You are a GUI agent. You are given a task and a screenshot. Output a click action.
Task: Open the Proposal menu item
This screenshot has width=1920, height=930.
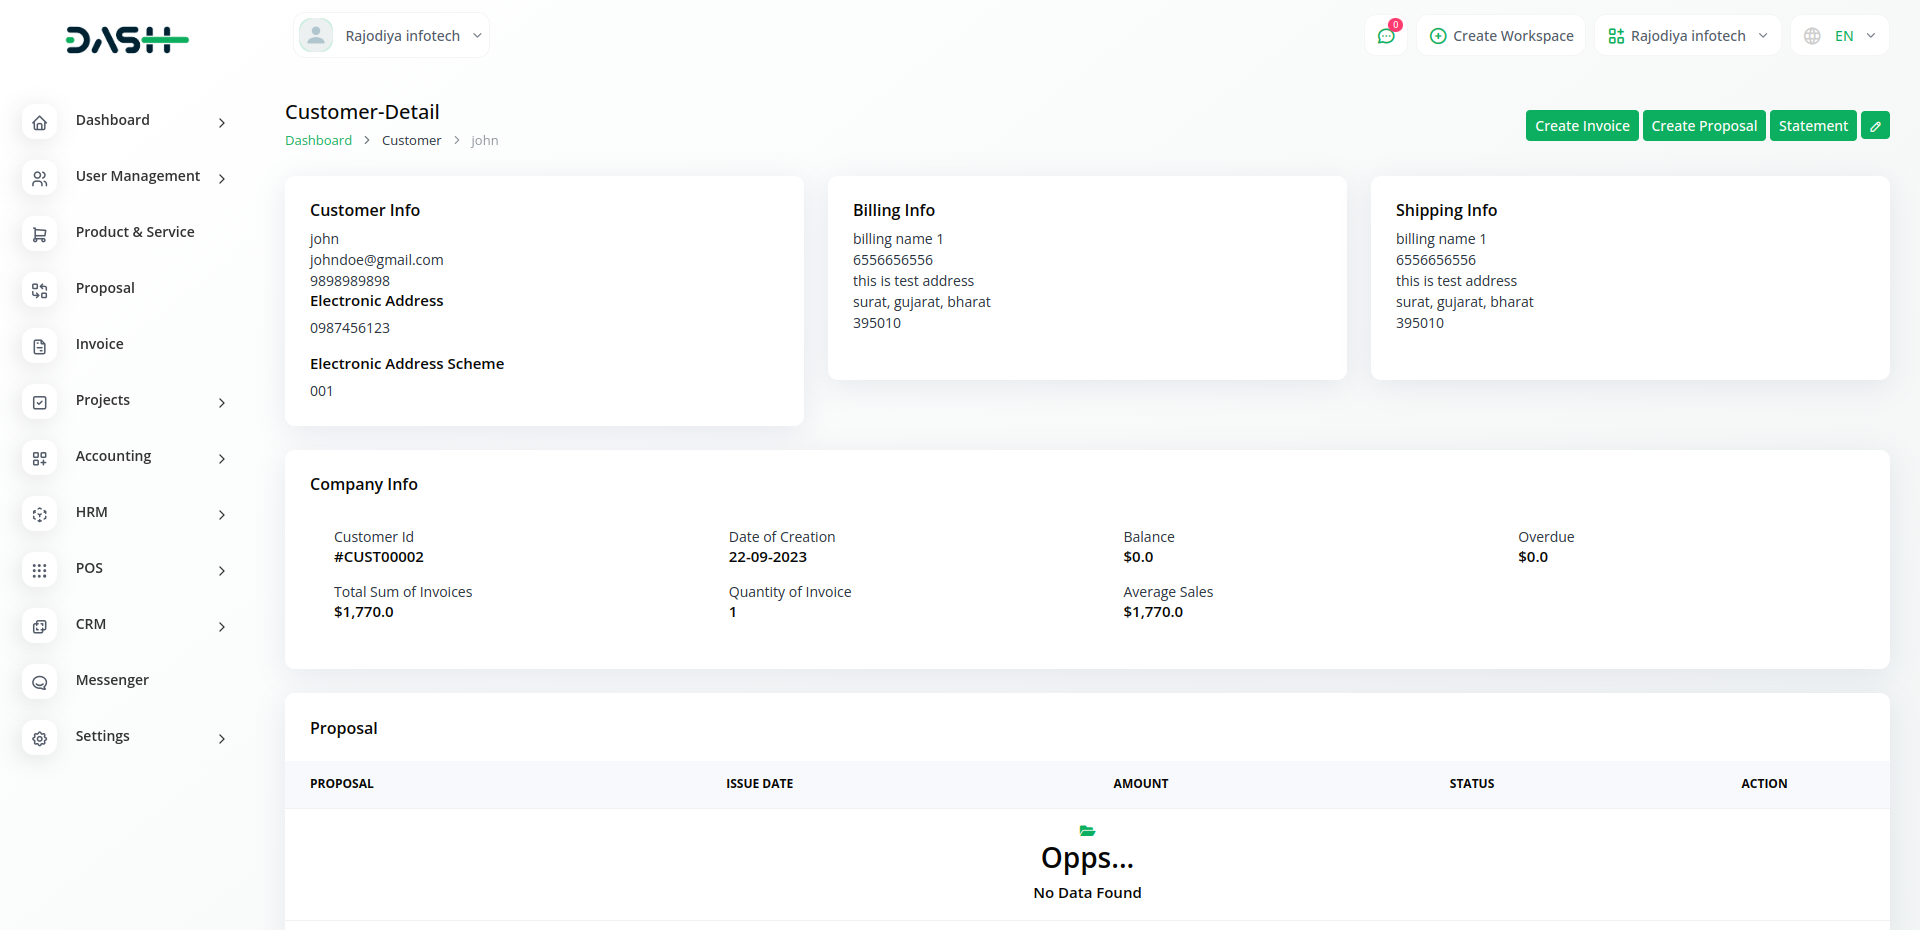(x=105, y=288)
